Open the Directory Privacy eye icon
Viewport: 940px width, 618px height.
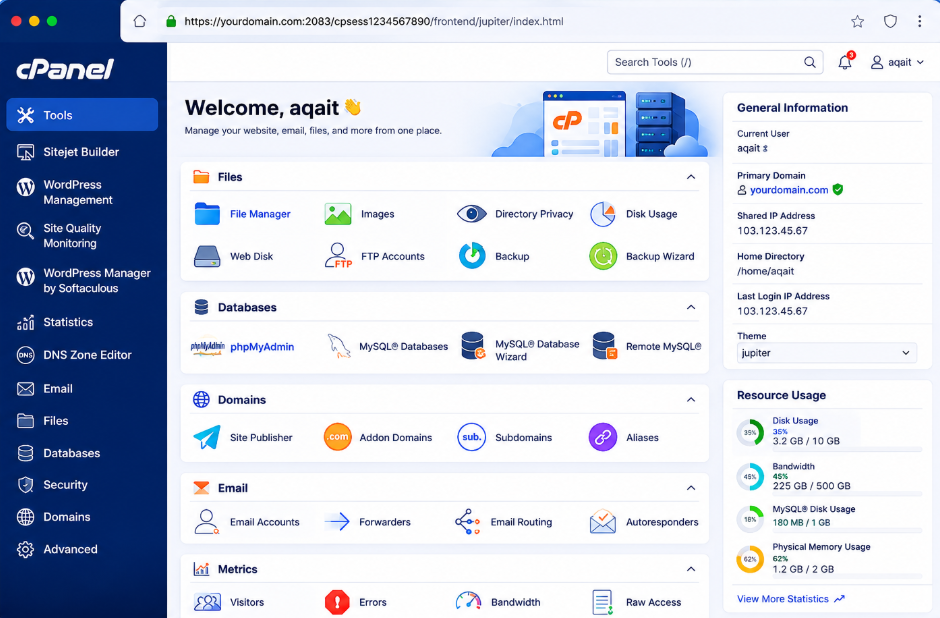click(x=472, y=214)
